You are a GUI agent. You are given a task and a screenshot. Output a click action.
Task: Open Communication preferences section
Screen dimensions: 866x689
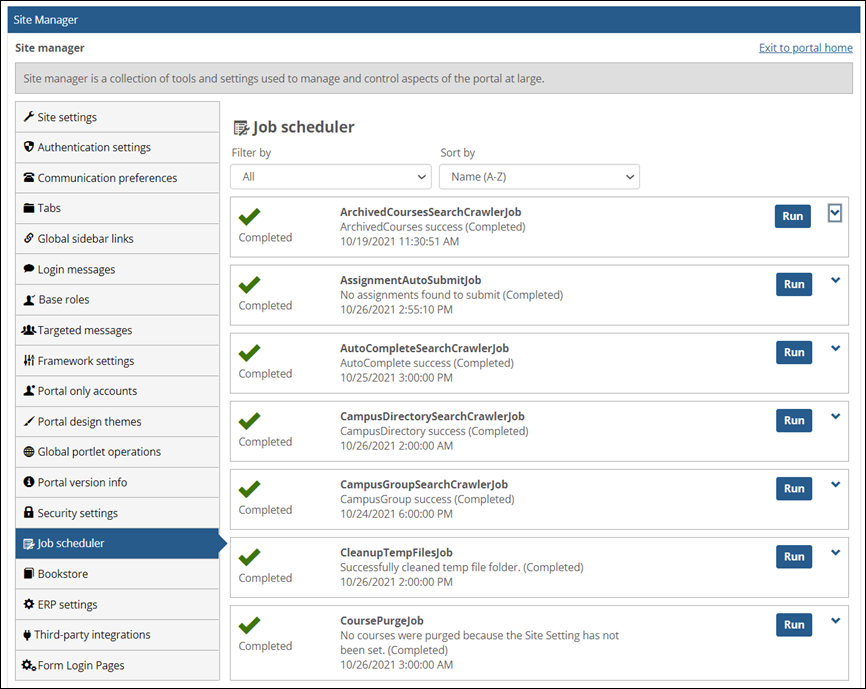click(118, 178)
